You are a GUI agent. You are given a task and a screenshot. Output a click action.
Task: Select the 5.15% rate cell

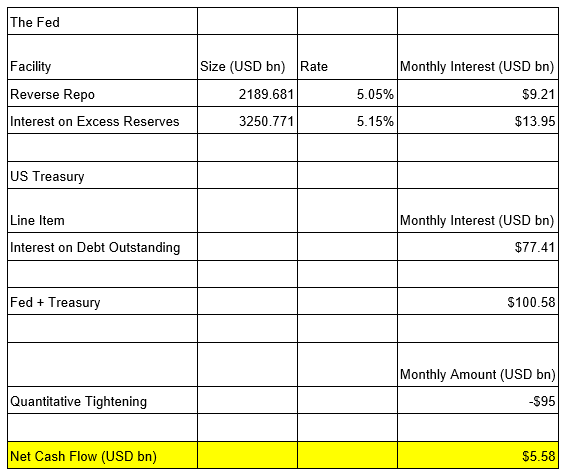point(347,121)
